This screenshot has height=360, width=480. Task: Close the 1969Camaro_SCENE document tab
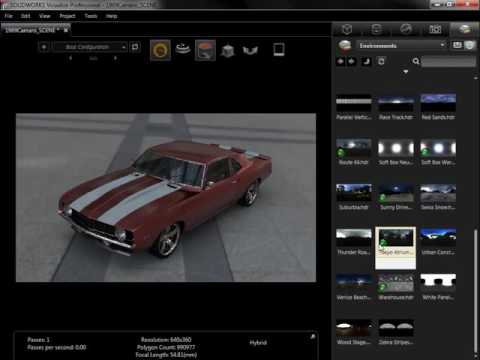click(x=66, y=30)
